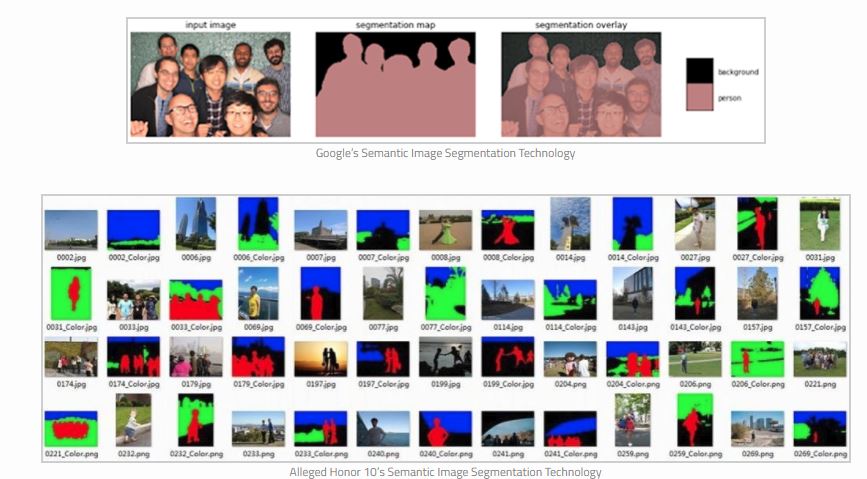Select the 'segmentation map' heading text

[395, 25]
